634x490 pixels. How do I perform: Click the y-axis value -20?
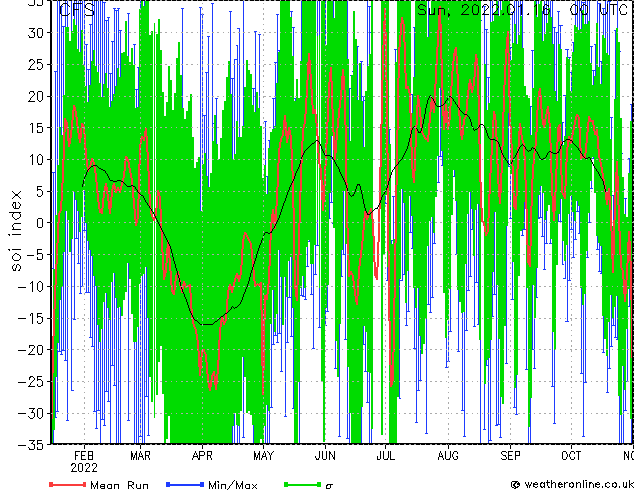31,350
